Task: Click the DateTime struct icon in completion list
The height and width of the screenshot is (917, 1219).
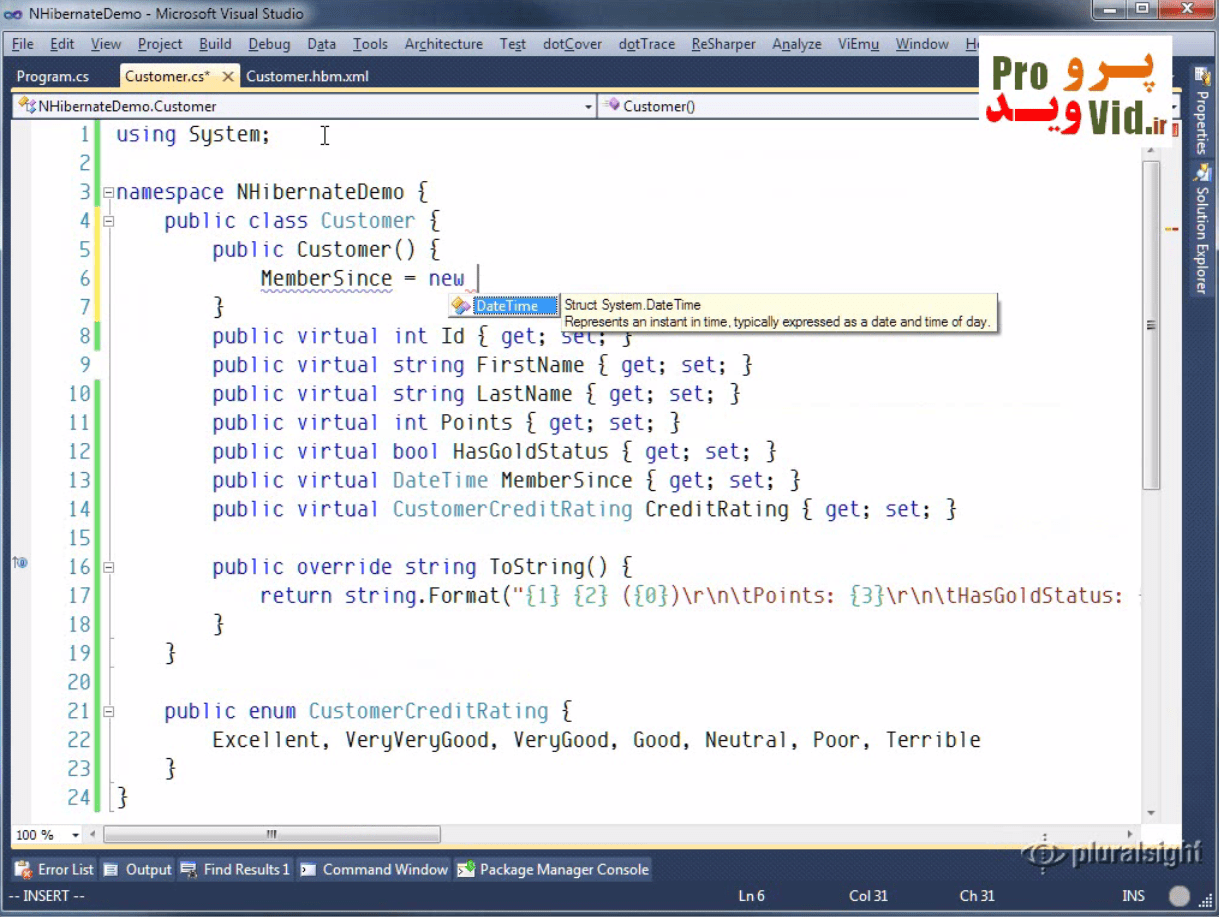Action: (x=460, y=306)
